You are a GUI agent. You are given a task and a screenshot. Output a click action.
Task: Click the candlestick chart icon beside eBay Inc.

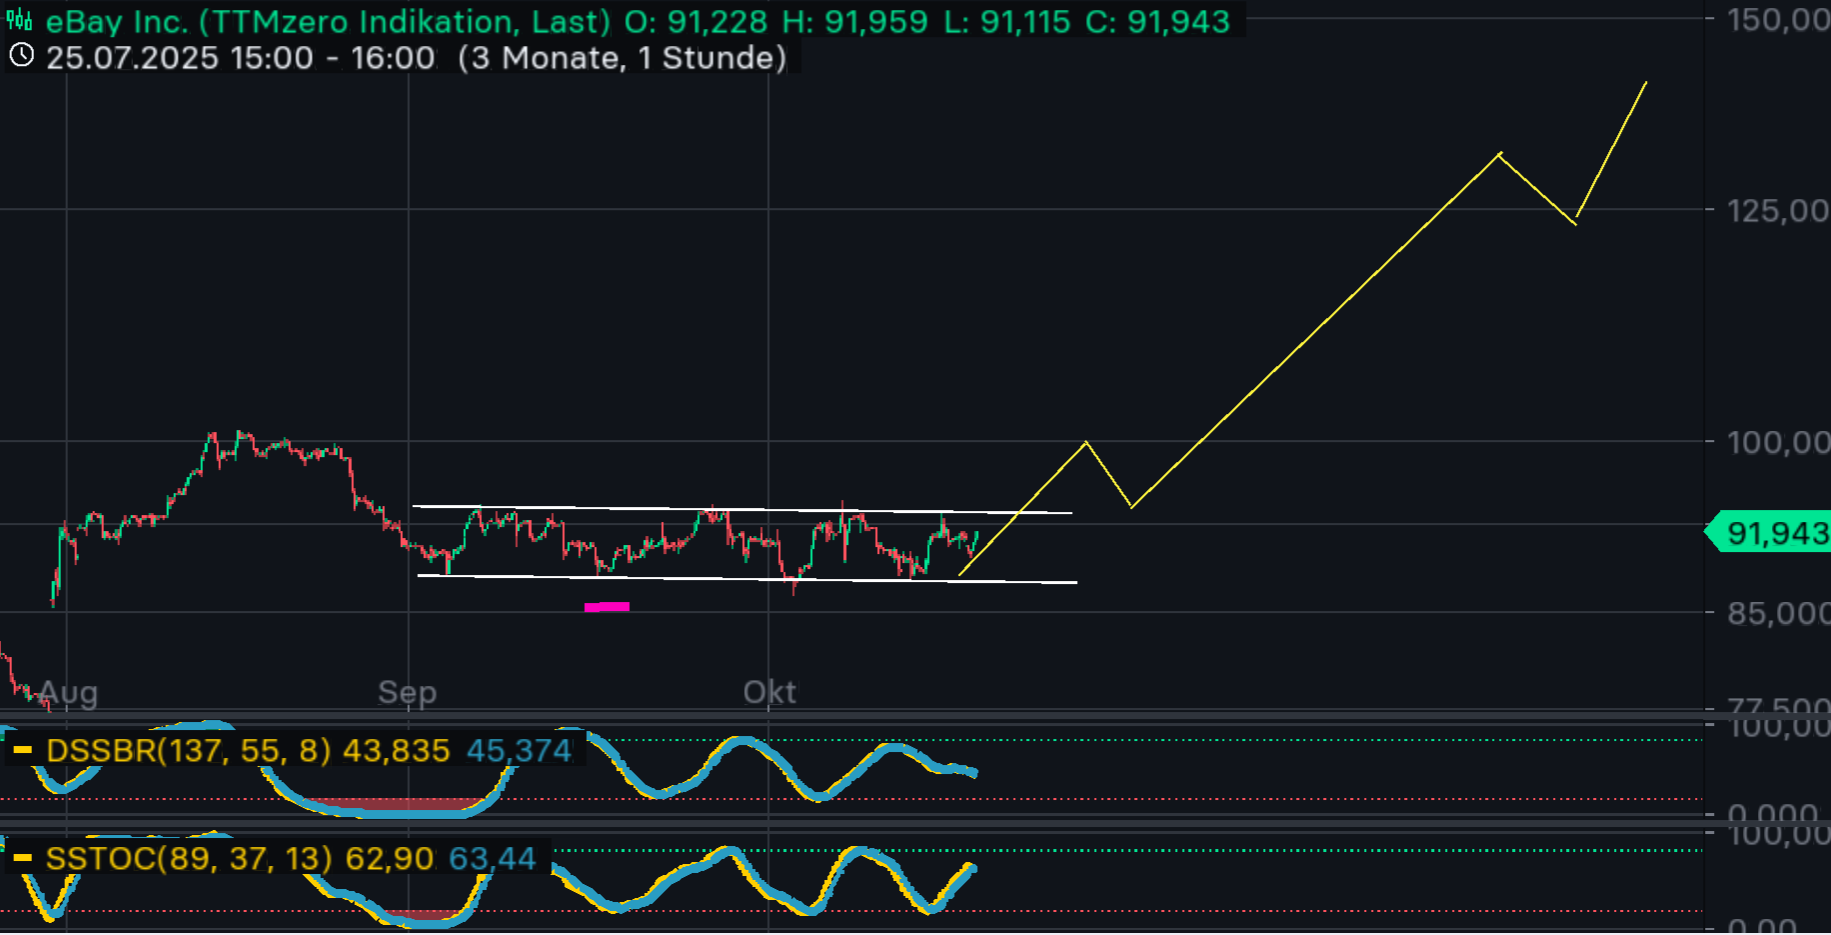[19, 20]
